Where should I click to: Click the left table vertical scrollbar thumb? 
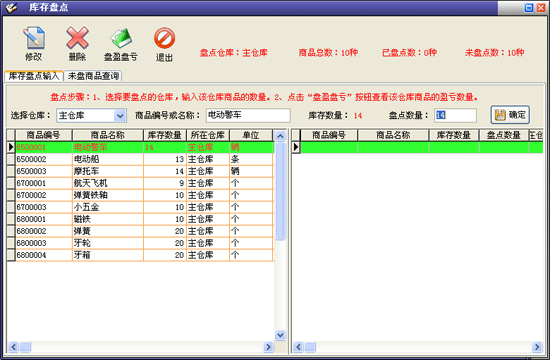(280, 191)
